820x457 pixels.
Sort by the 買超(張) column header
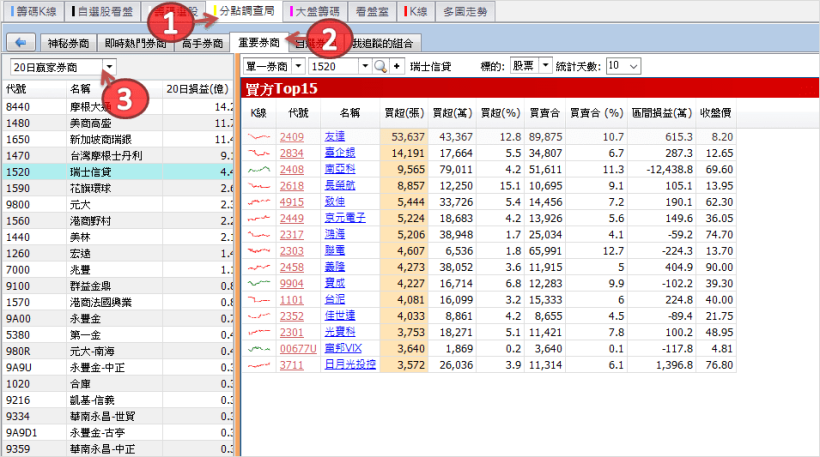pyautogui.click(x=404, y=113)
